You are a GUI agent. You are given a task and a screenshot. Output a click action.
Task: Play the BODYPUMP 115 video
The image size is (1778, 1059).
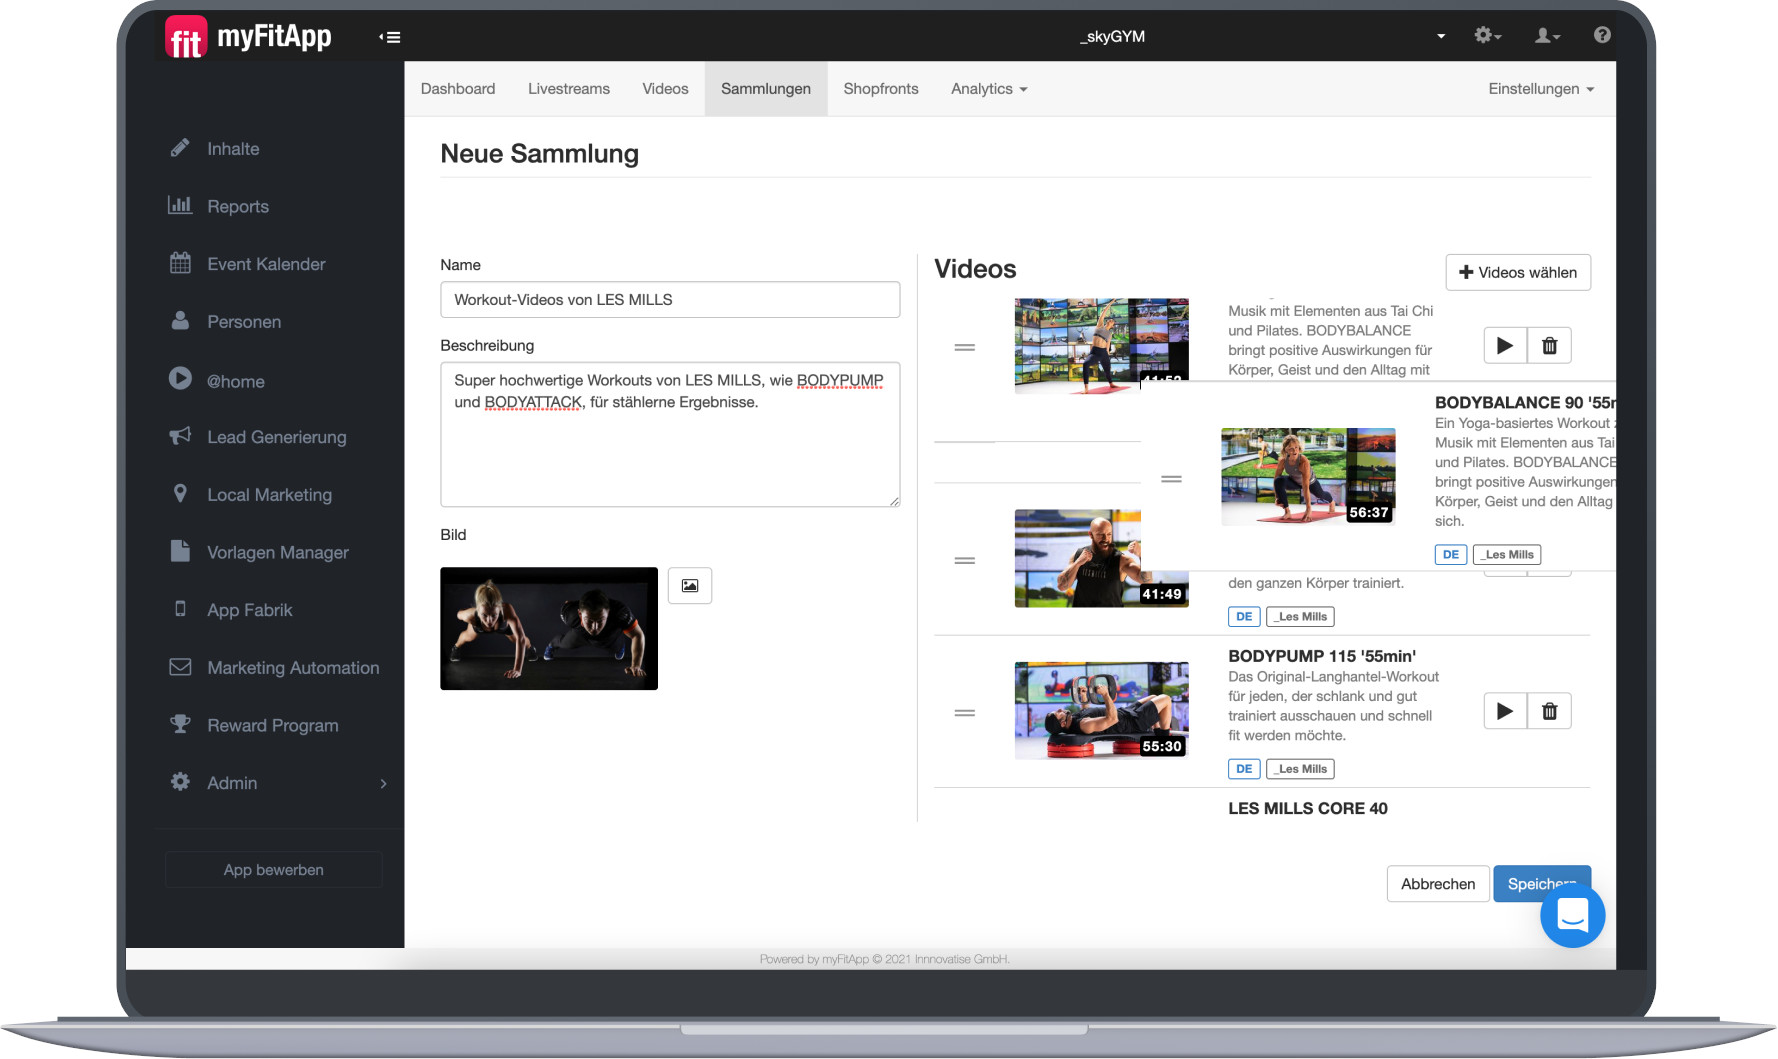pos(1505,711)
